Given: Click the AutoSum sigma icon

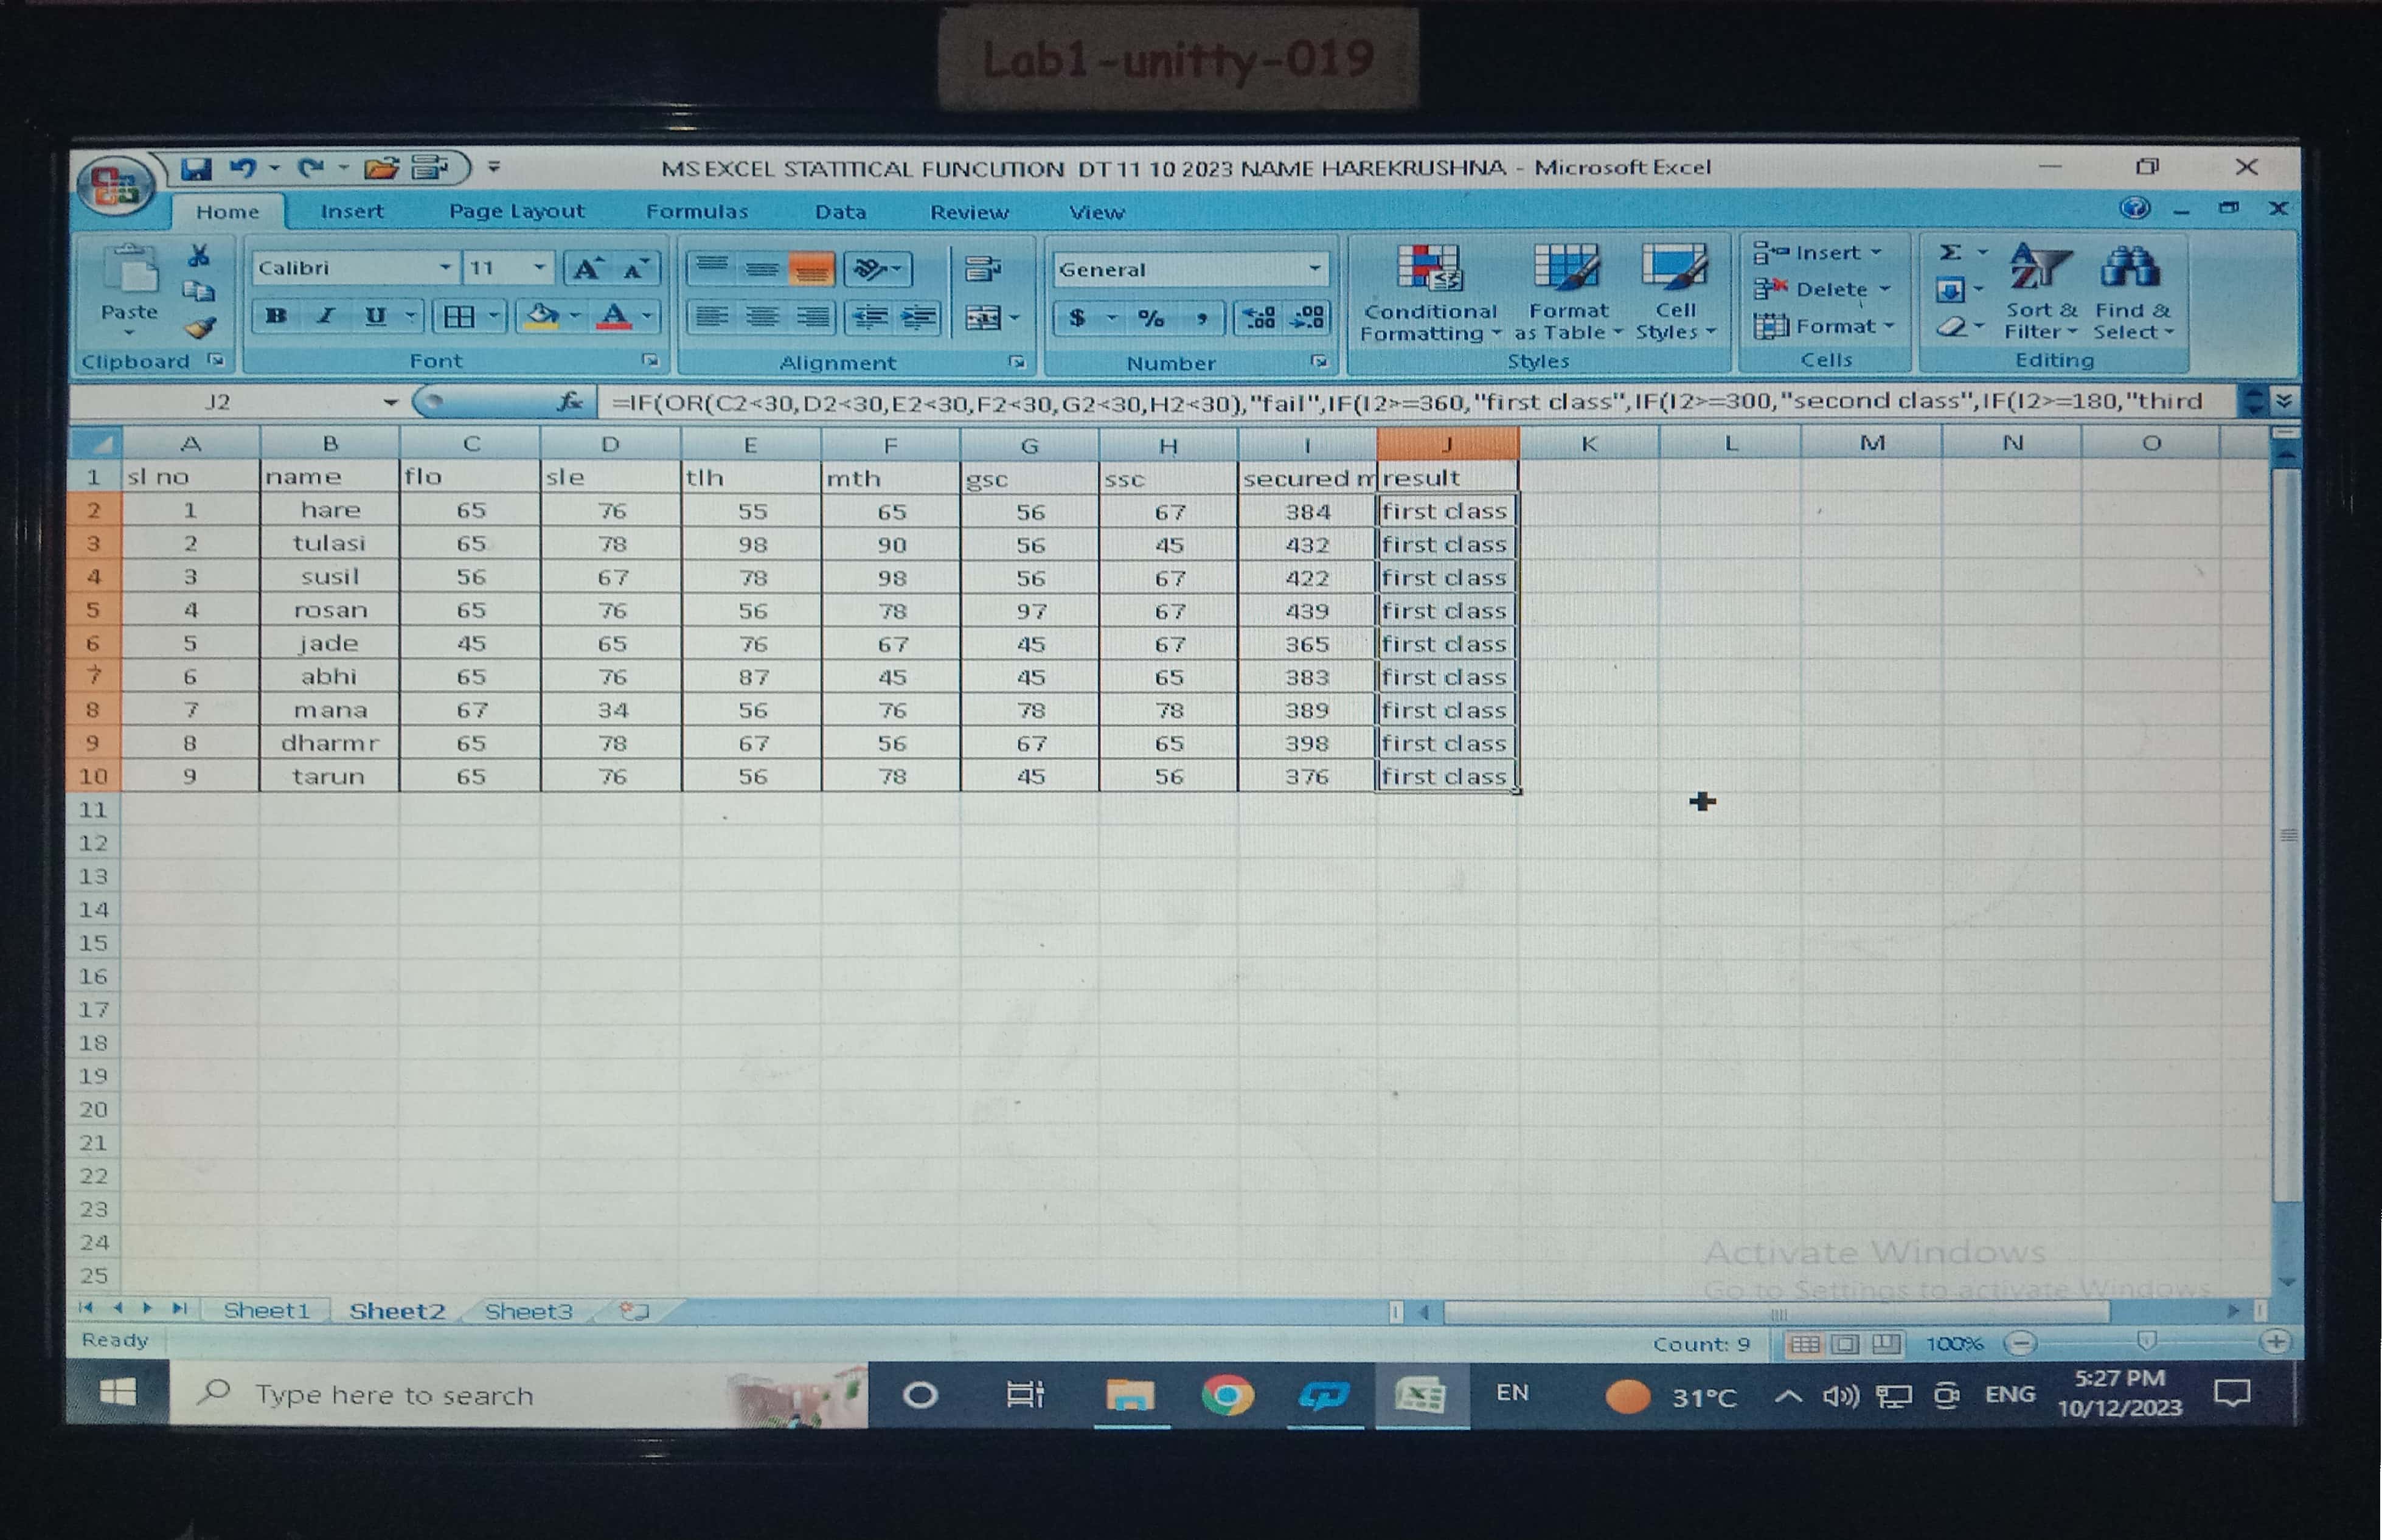Looking at the screenshot, I should (1950, 253).
